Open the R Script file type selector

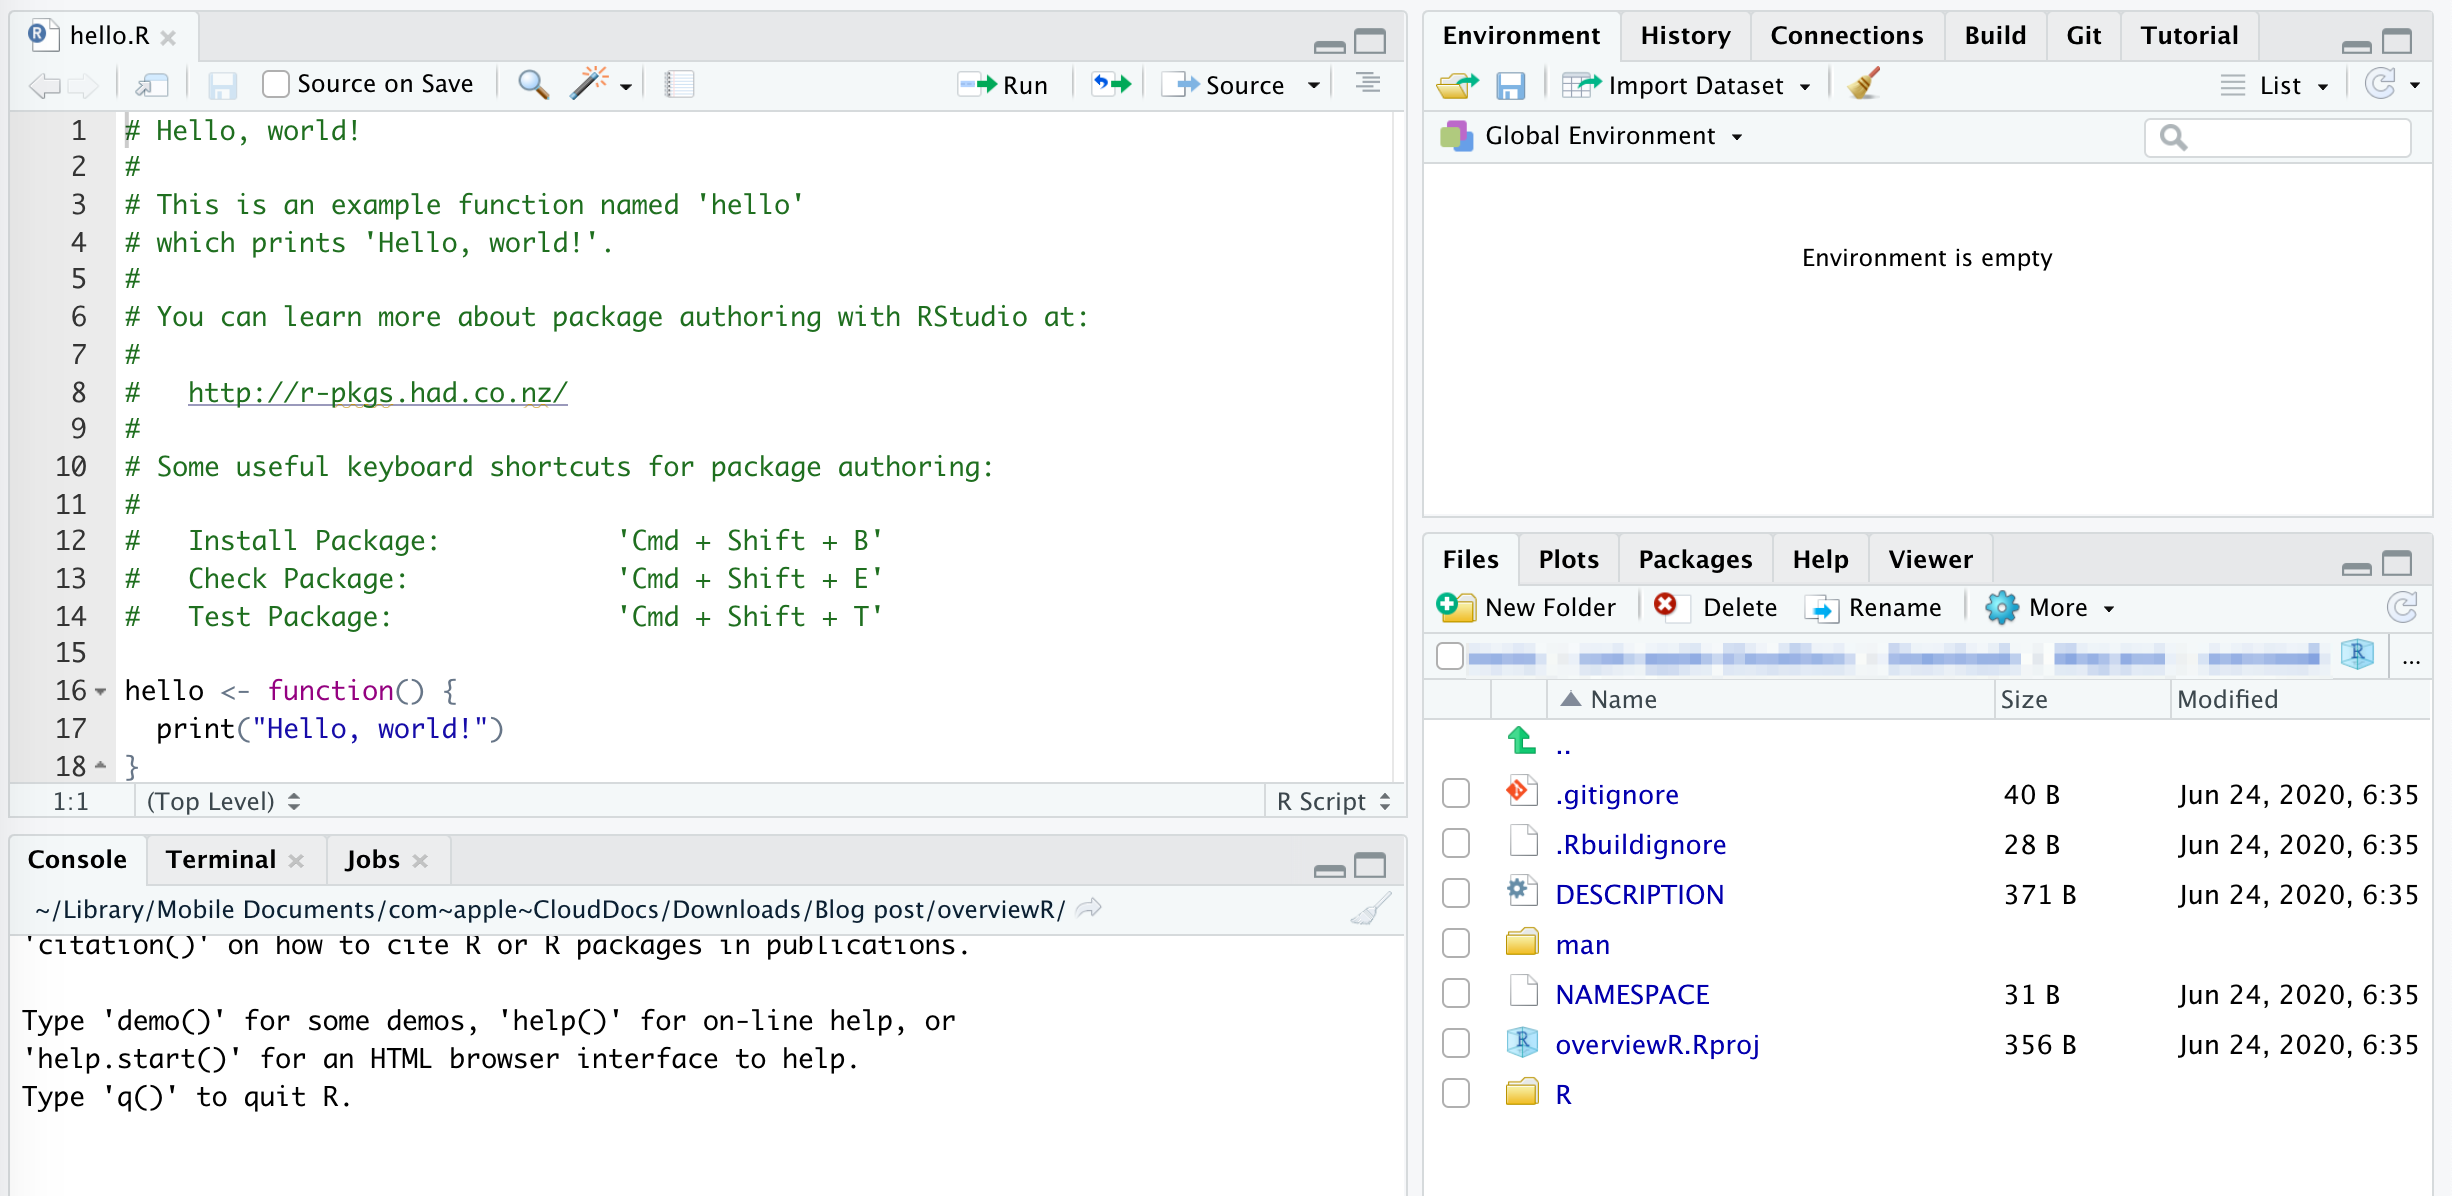pos(1333,801)
